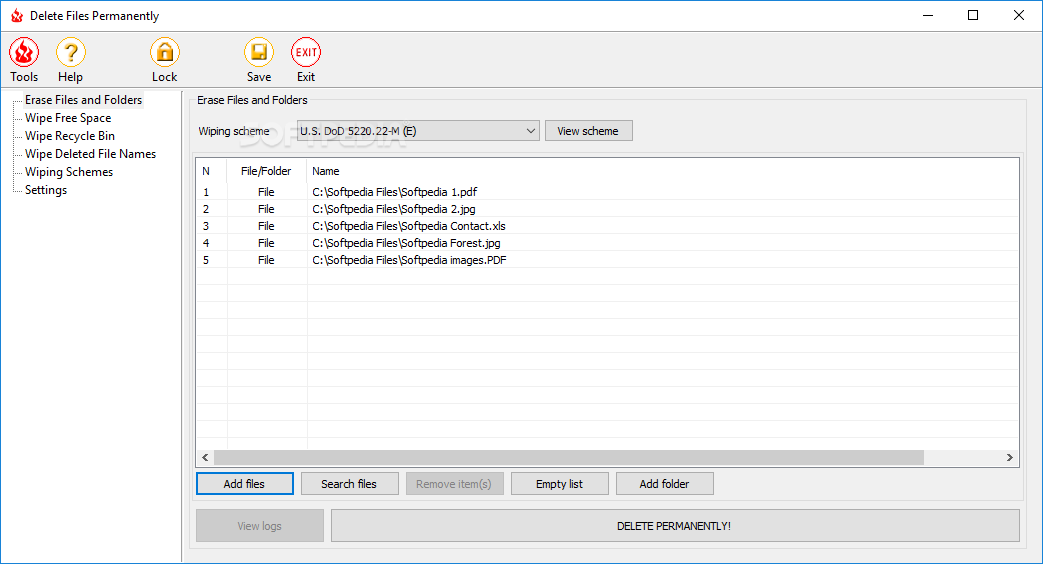Image resolution: width=1043 pixels, height=564 pixels.
Task: Go to Wiping Schemes section
Action: (x=69, y=172)
